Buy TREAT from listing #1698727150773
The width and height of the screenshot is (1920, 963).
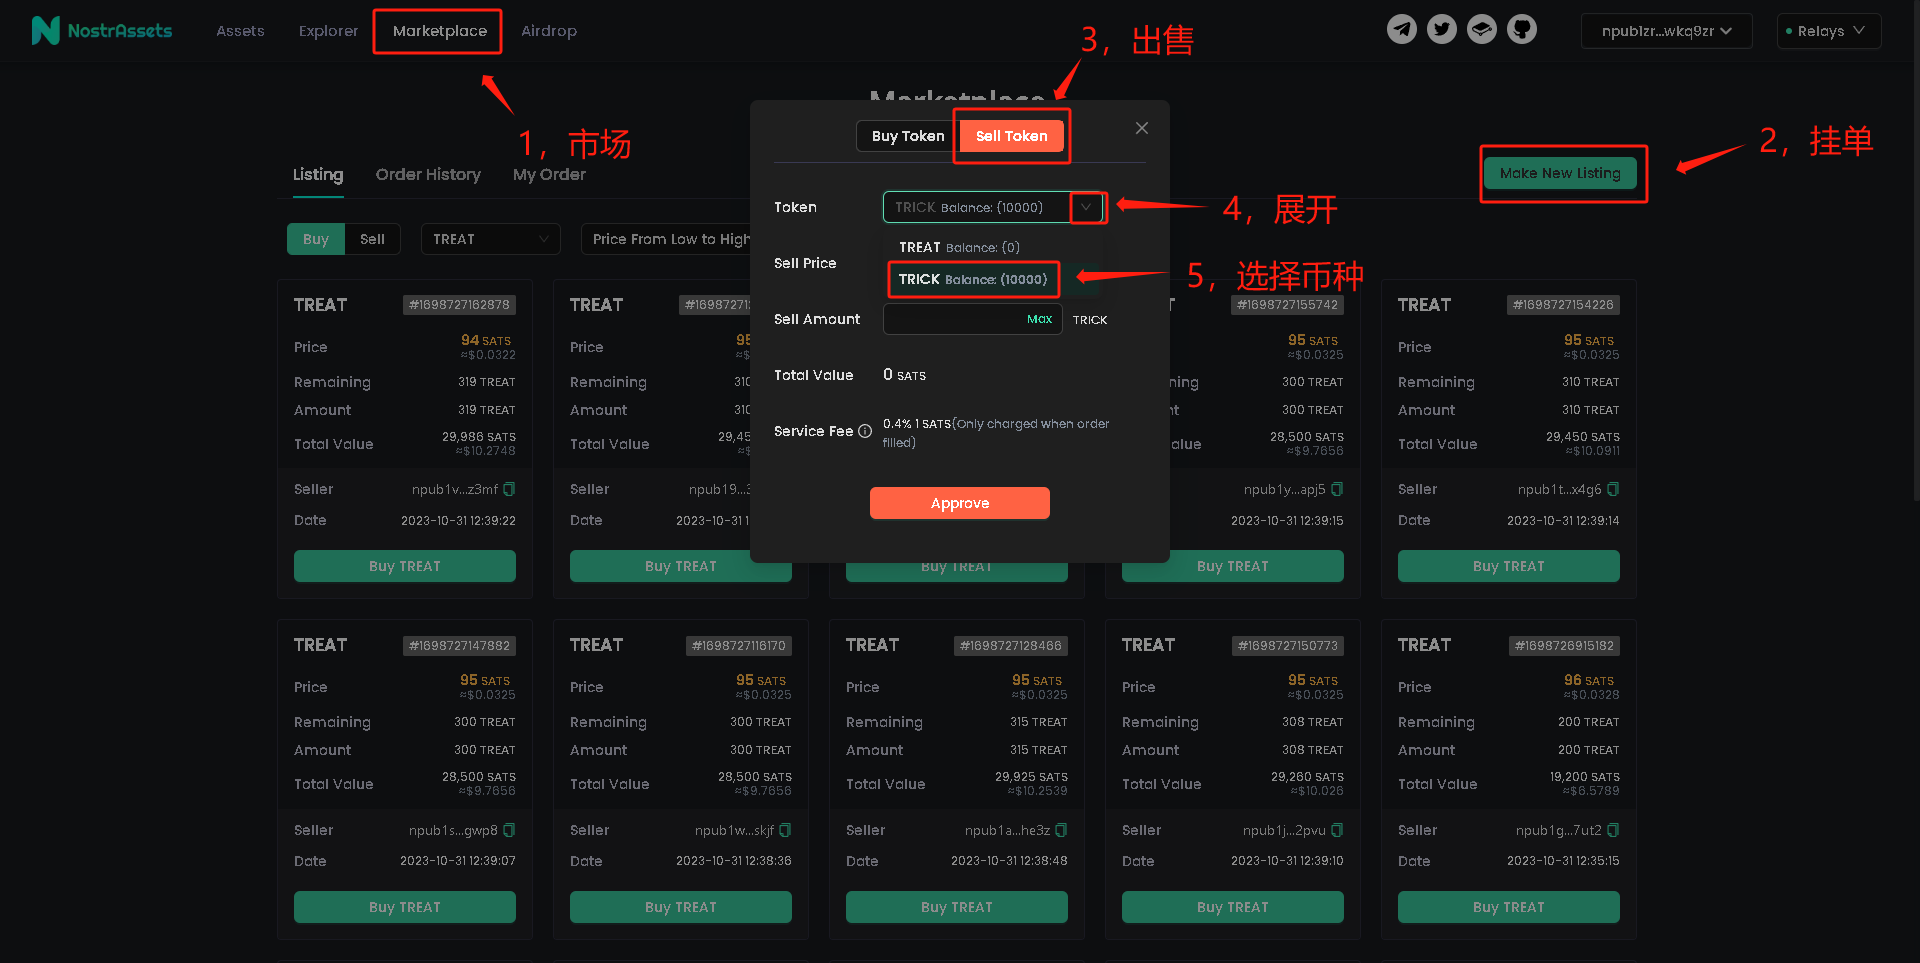1233,907
